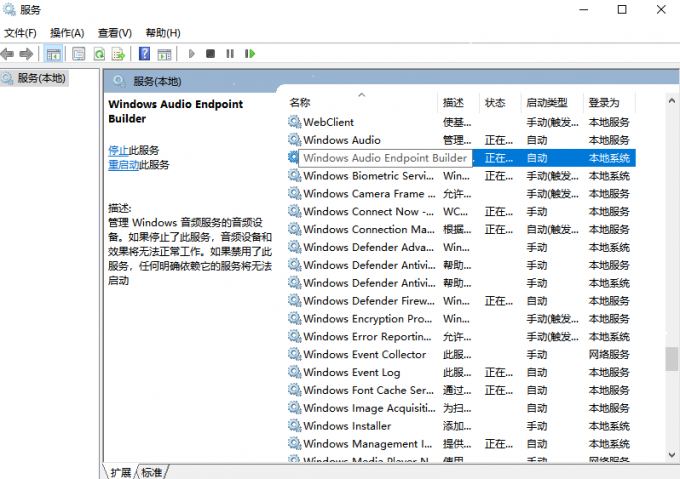Toggle the show/hide console tree icon
Screen dimensions: 680x479
[x=53, y=54]
